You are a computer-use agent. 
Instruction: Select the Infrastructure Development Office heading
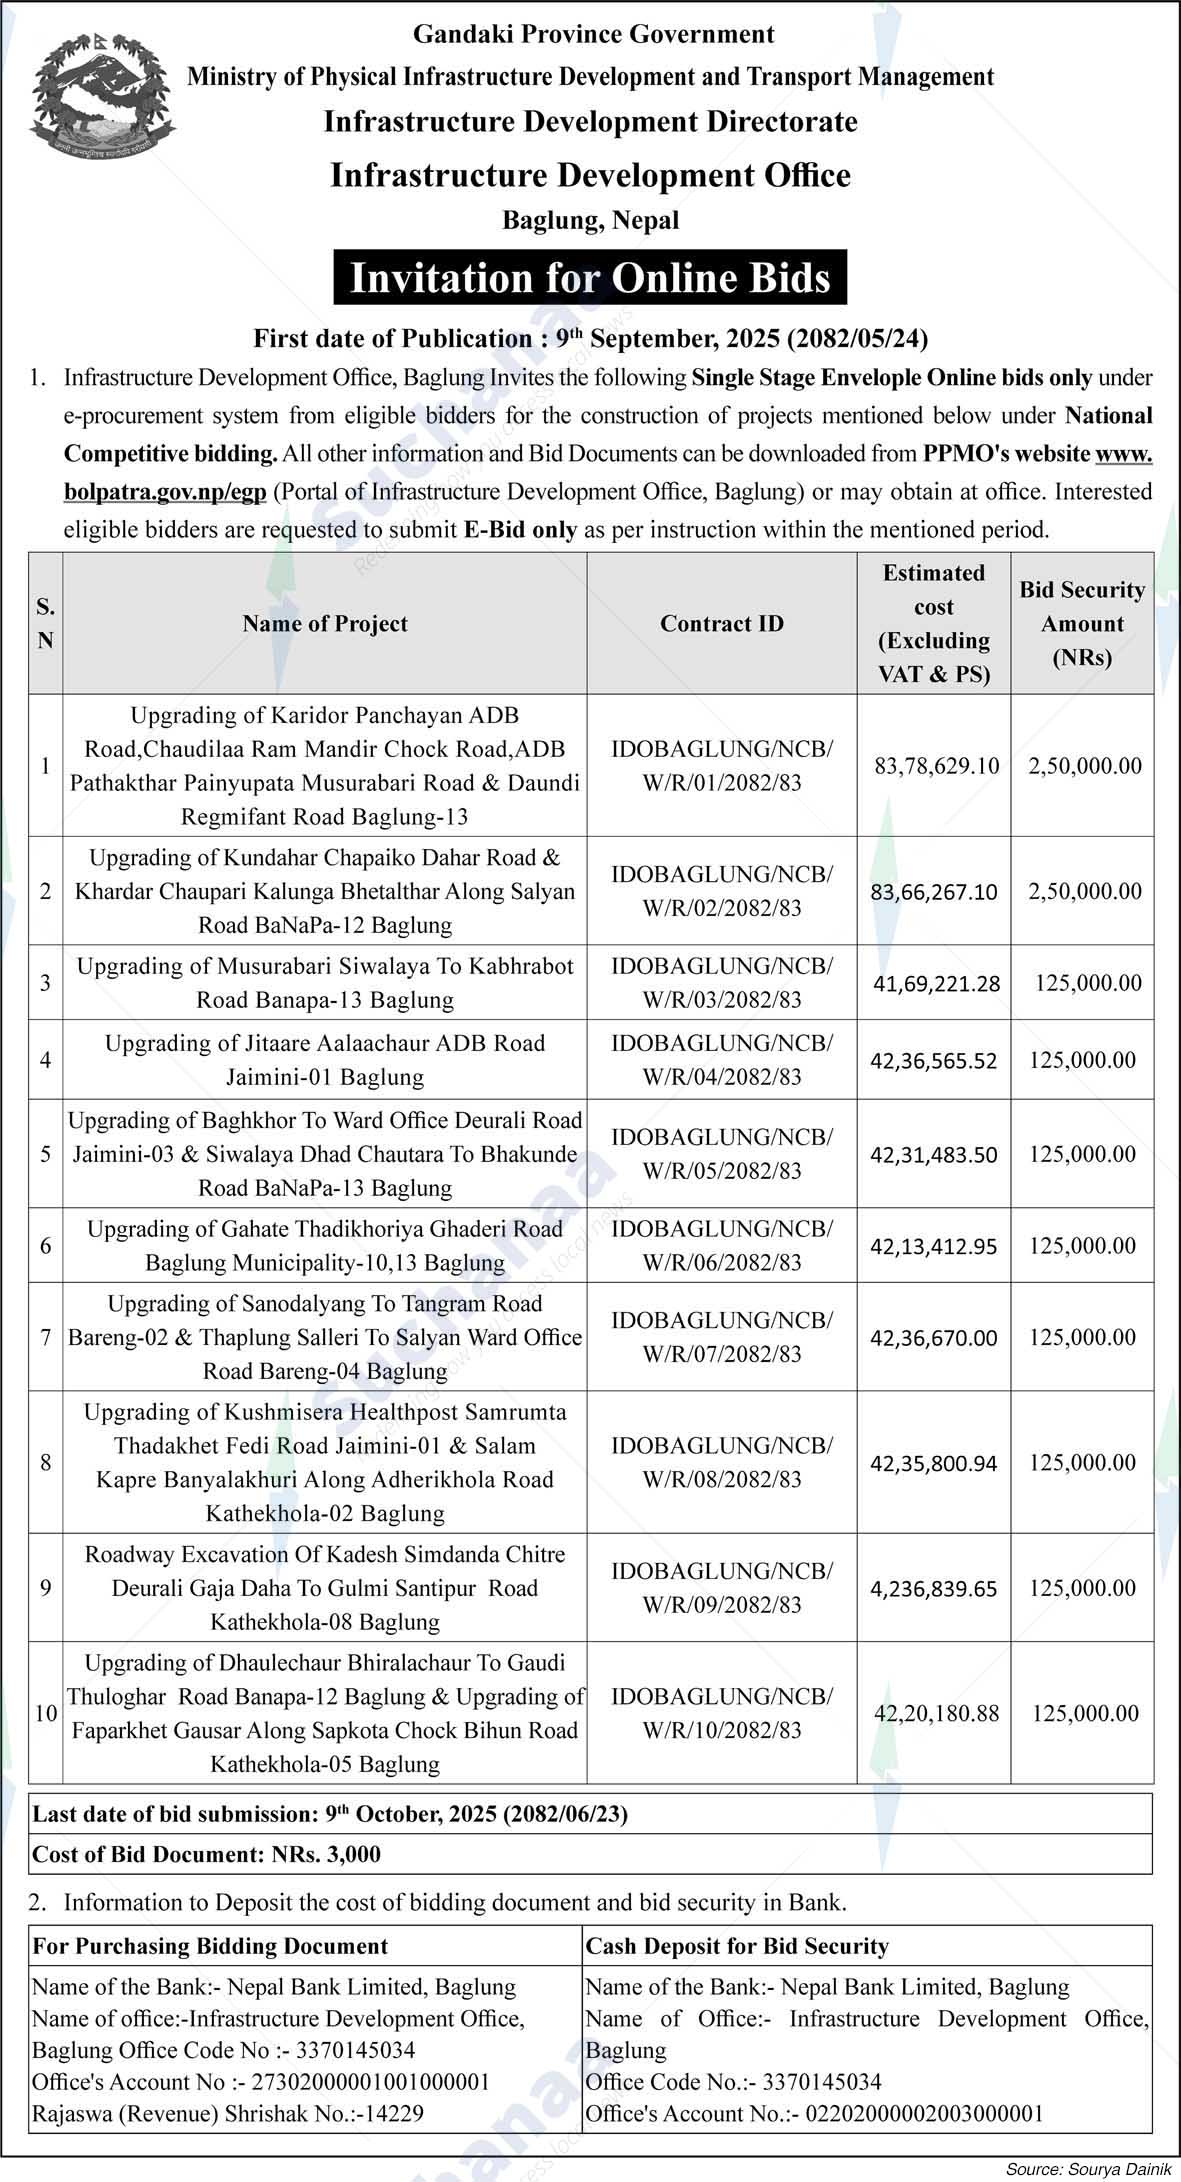pos(590,176)
